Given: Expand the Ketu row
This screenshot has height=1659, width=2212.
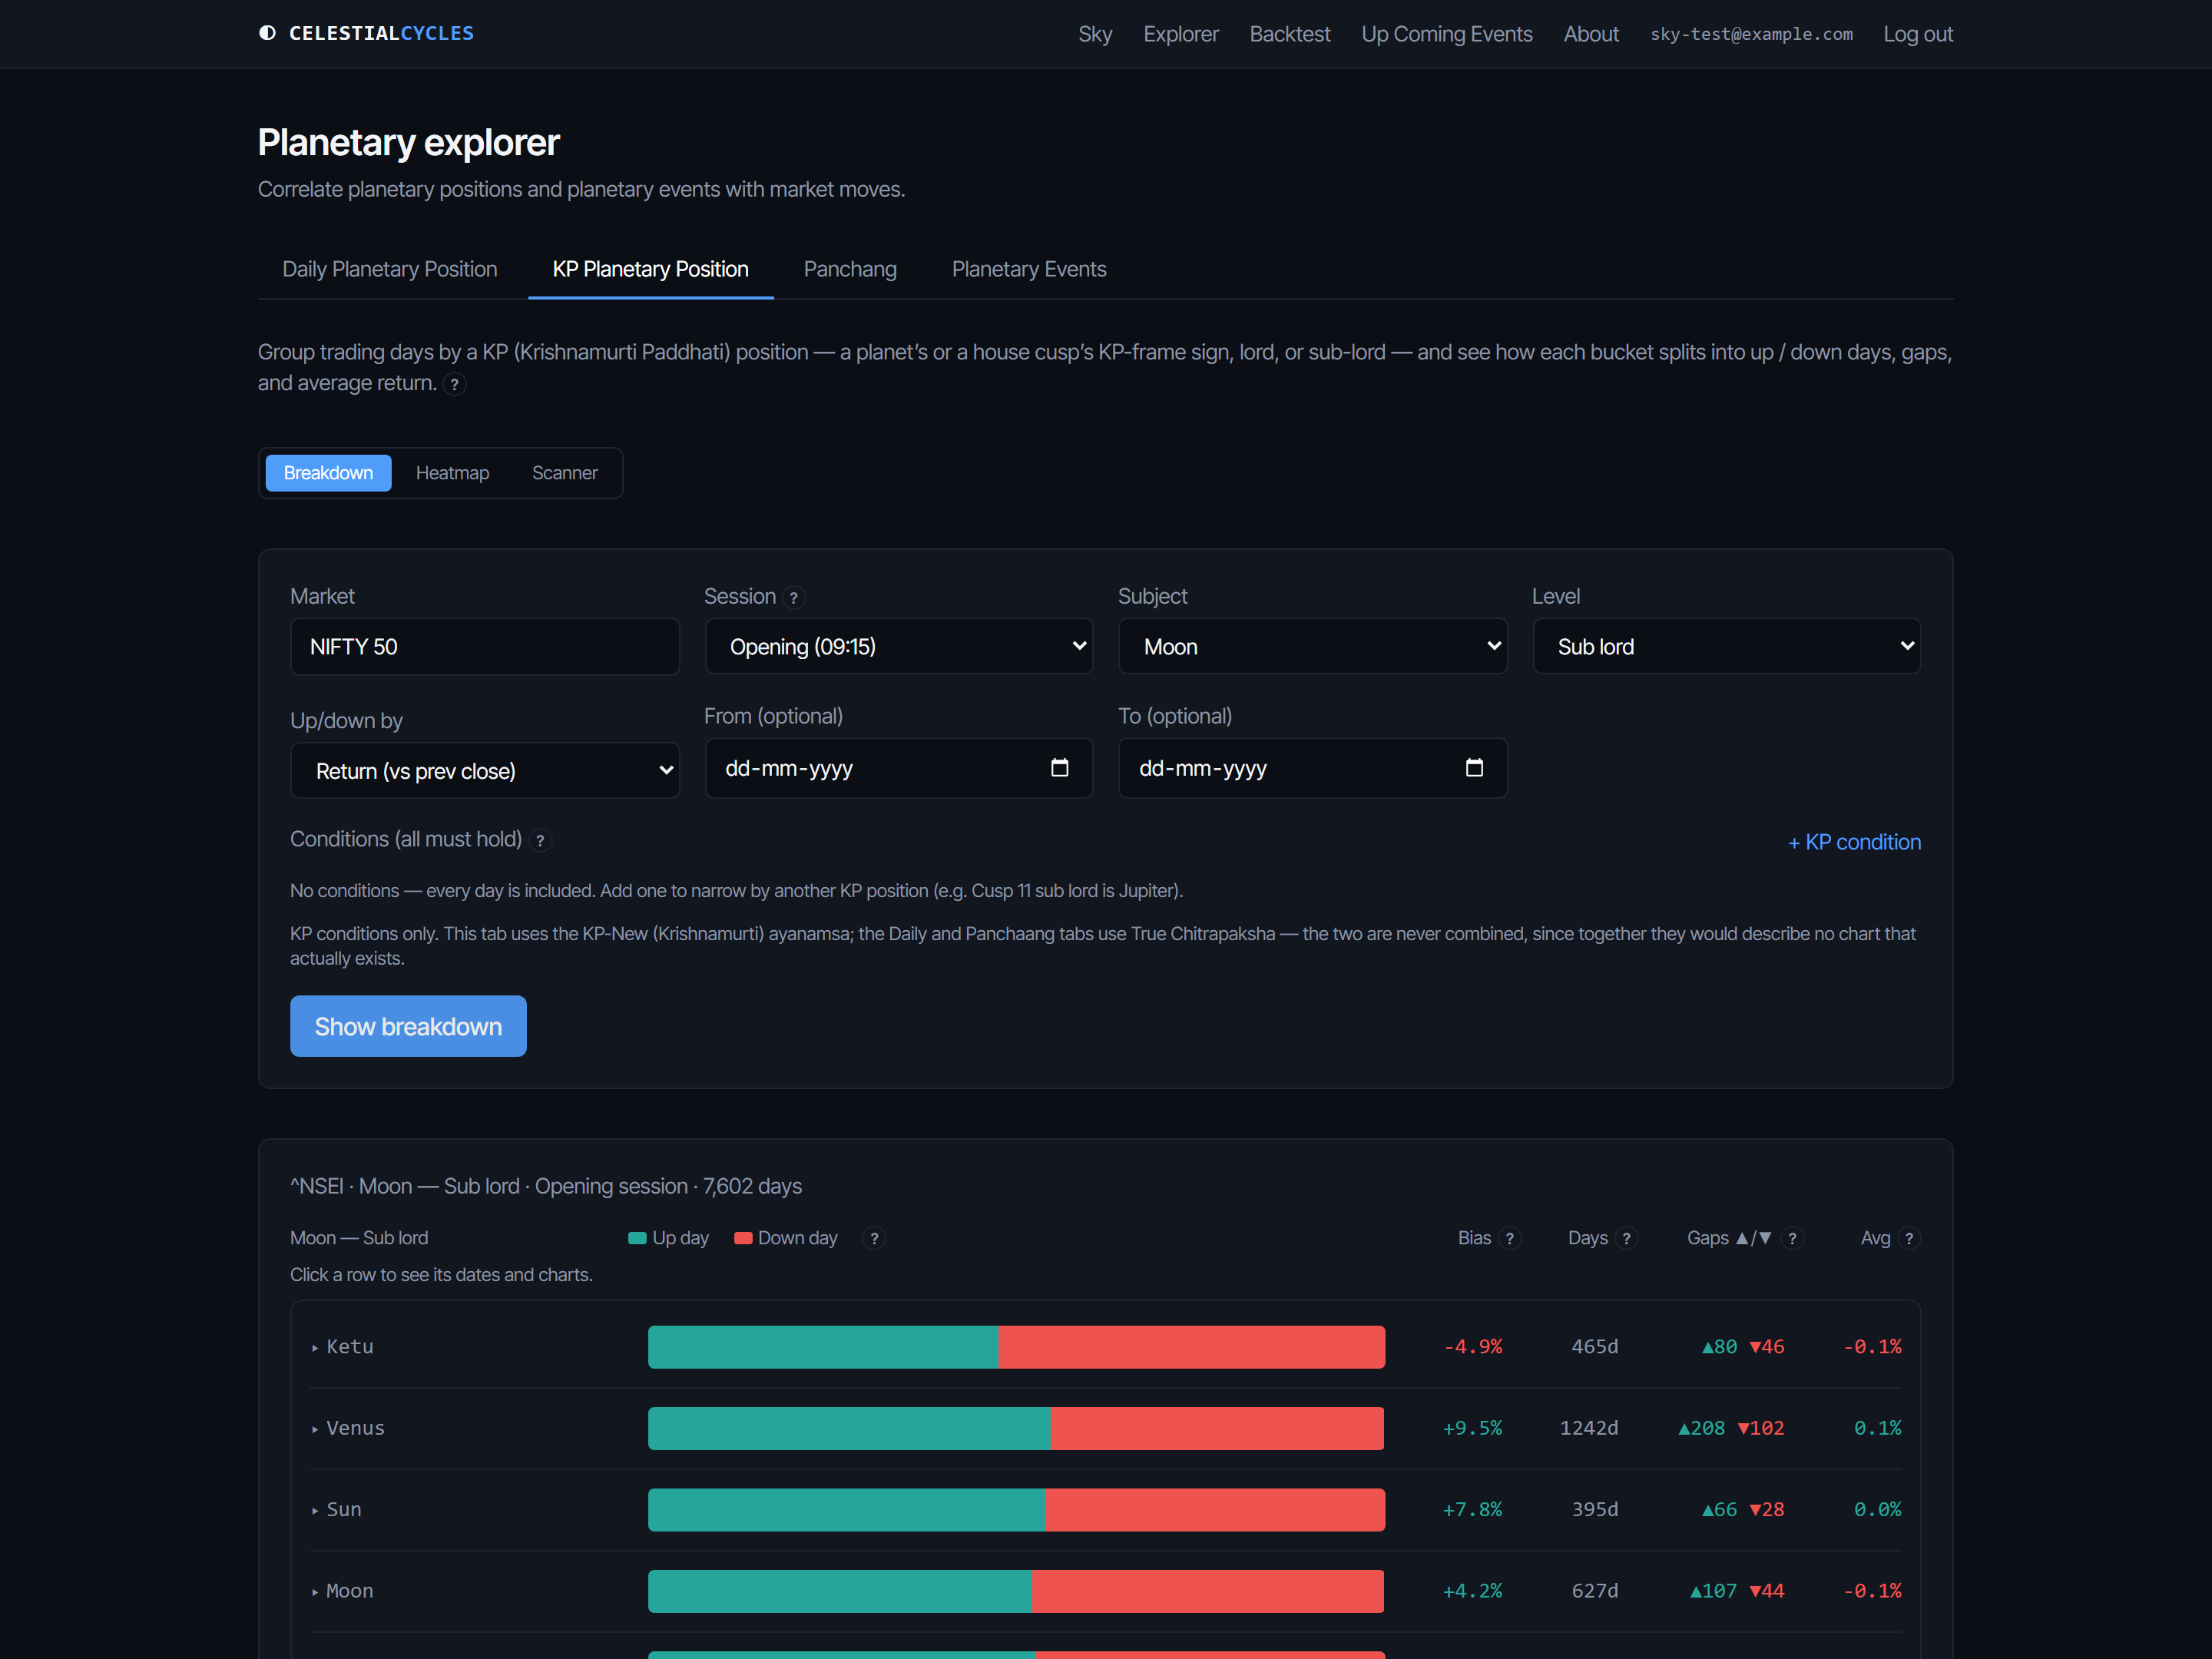Looking at the screenshot, I should point(1105,1347).
